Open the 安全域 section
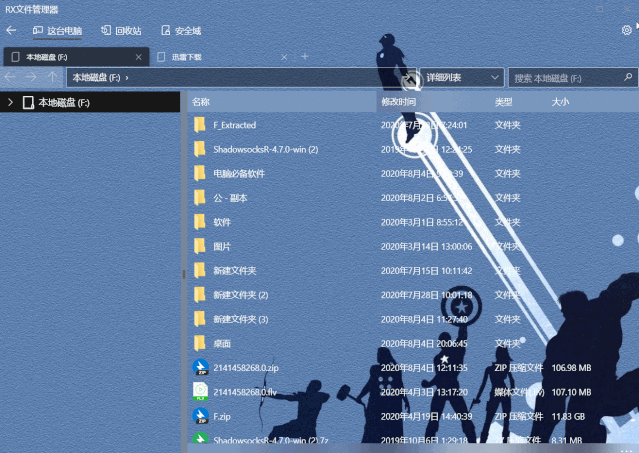639x453 pixels. click(x=181, y=31)
